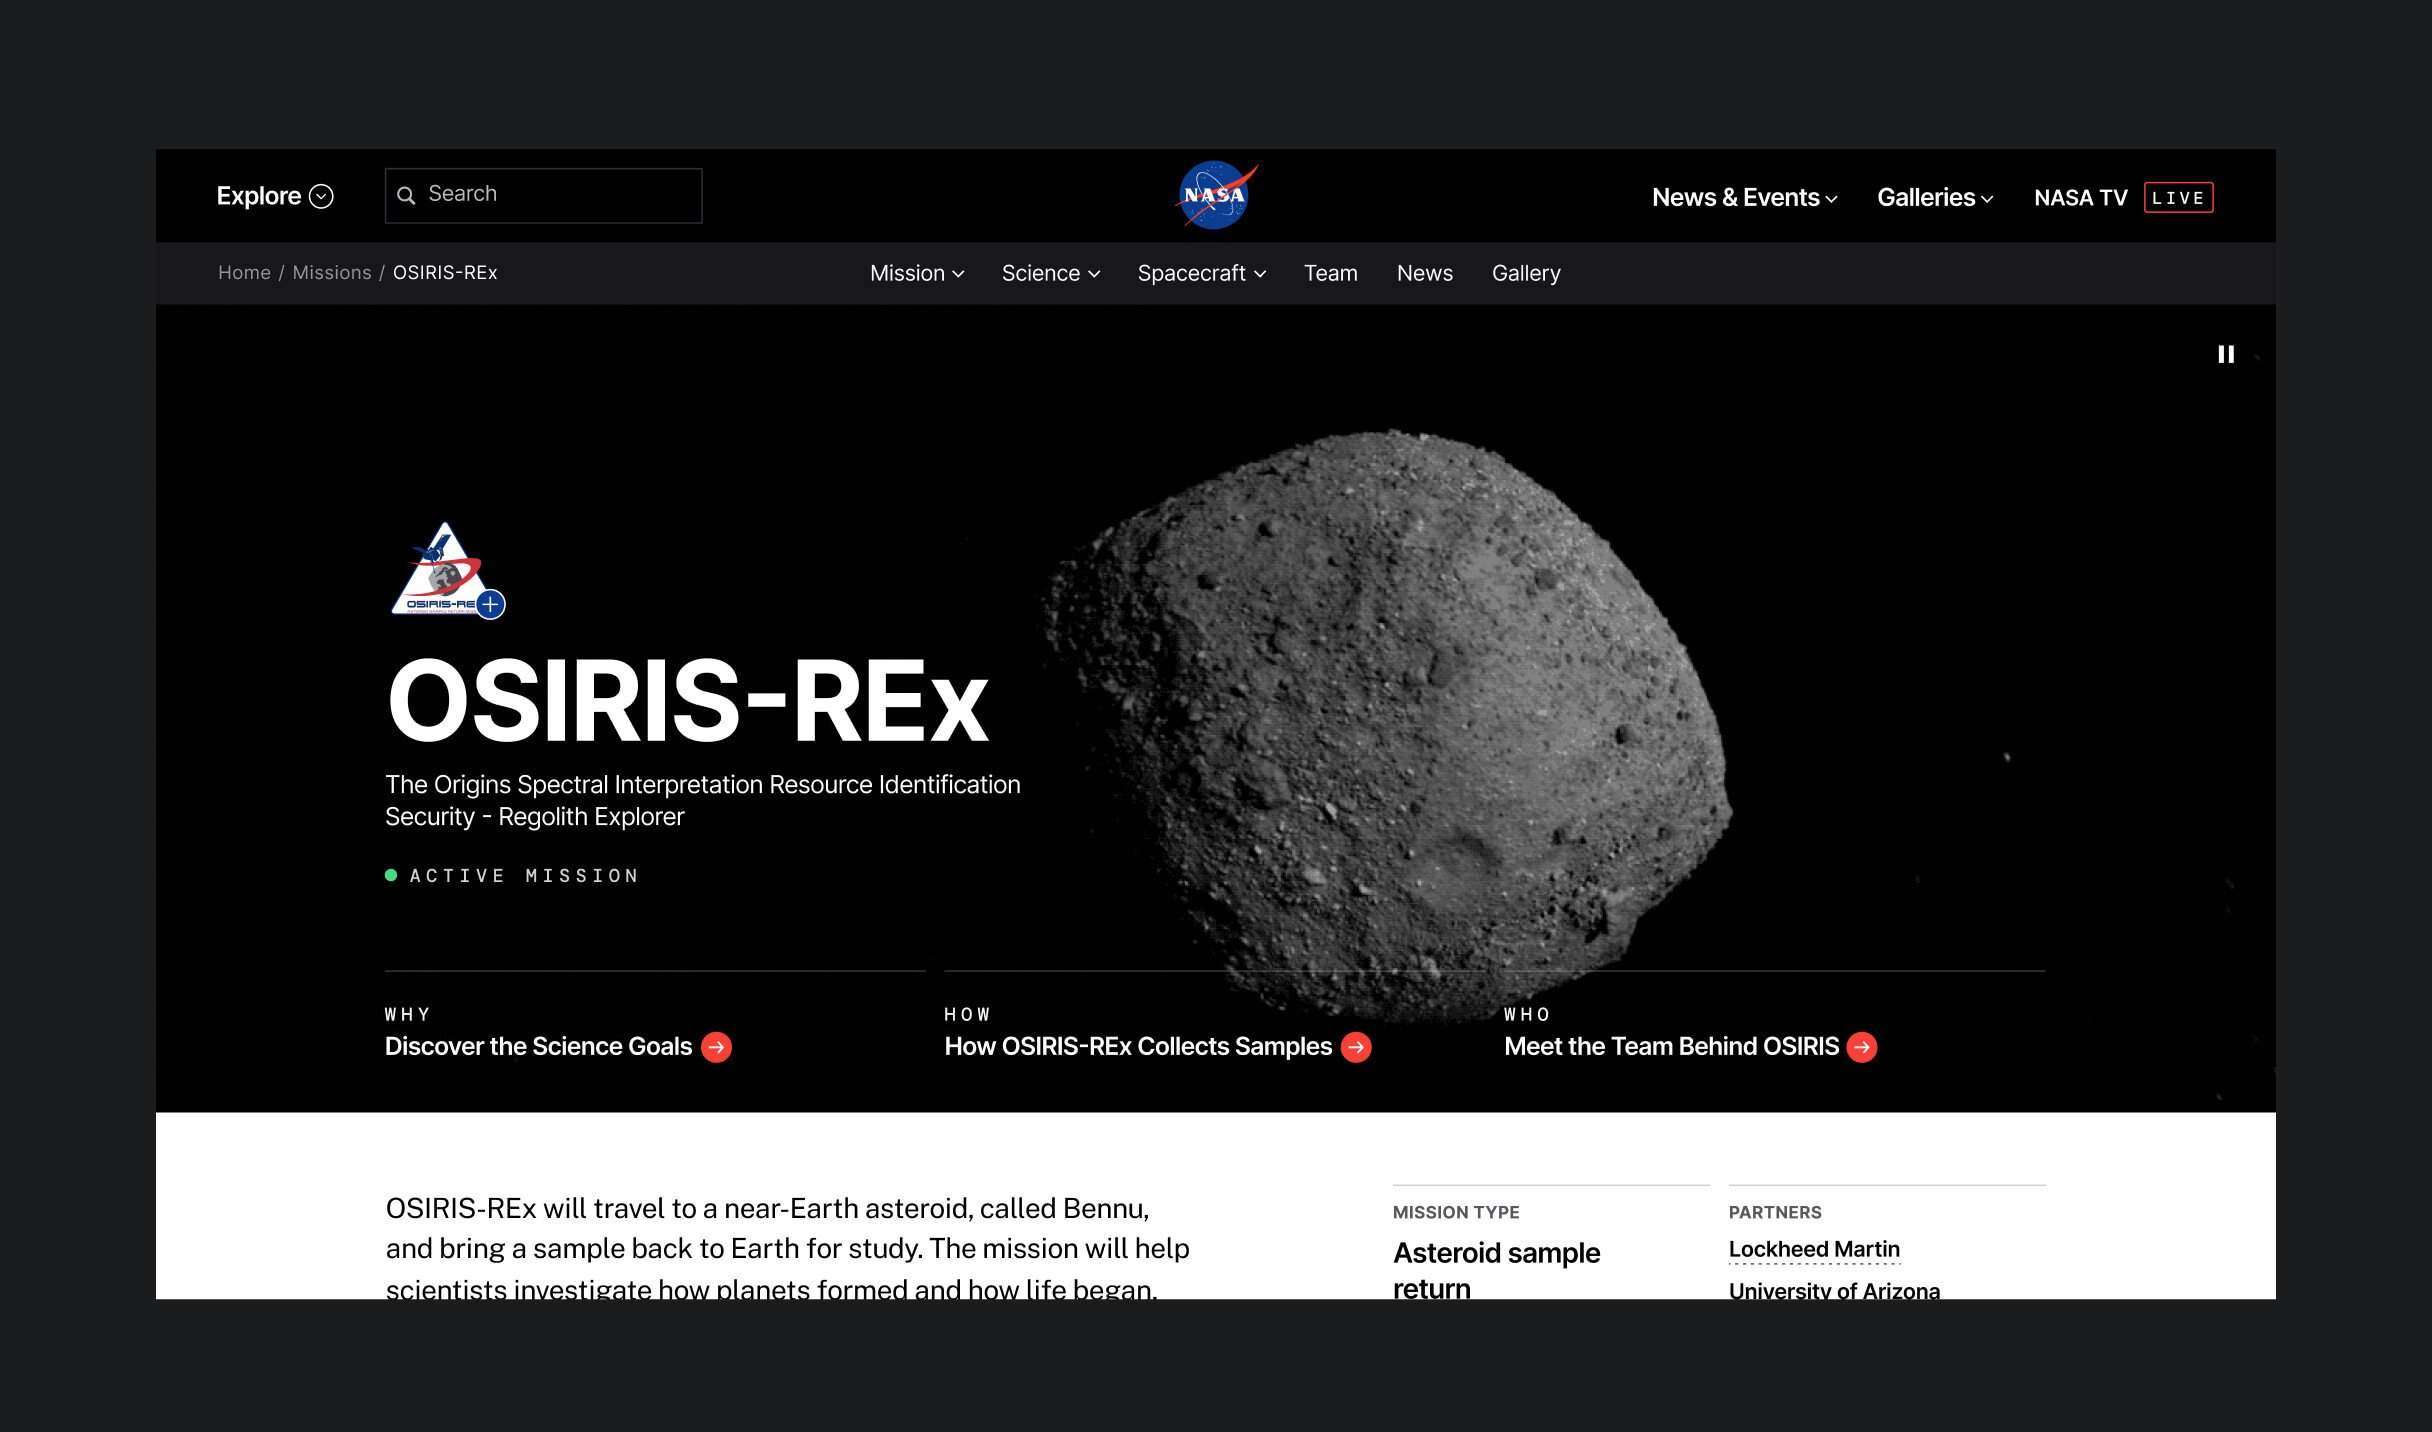Open the News tab in mission nav

pos(1424,273)
